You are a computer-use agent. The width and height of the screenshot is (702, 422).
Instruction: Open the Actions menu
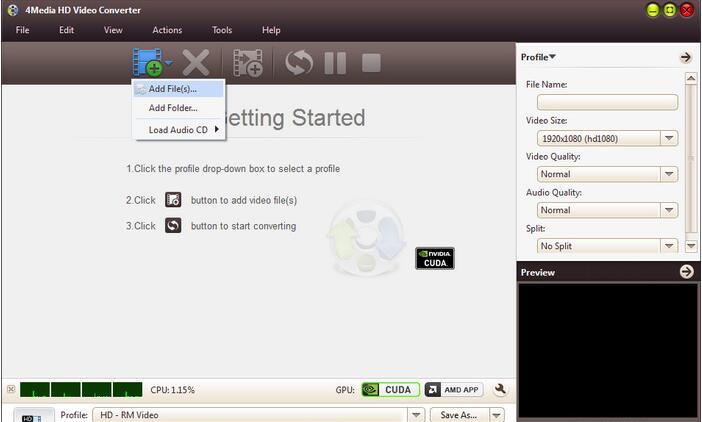pyautogui.click(x=167, y=30)
